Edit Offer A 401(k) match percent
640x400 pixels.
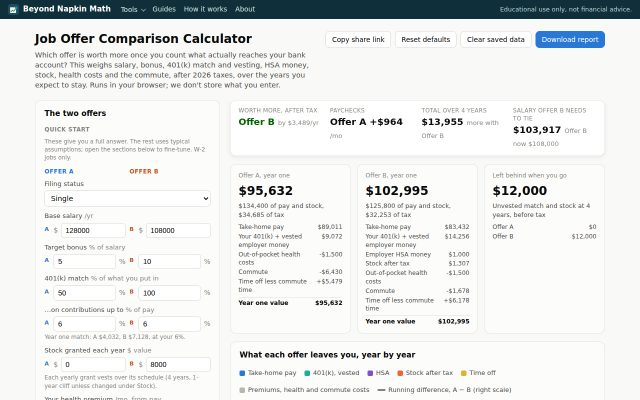point(85,293)
